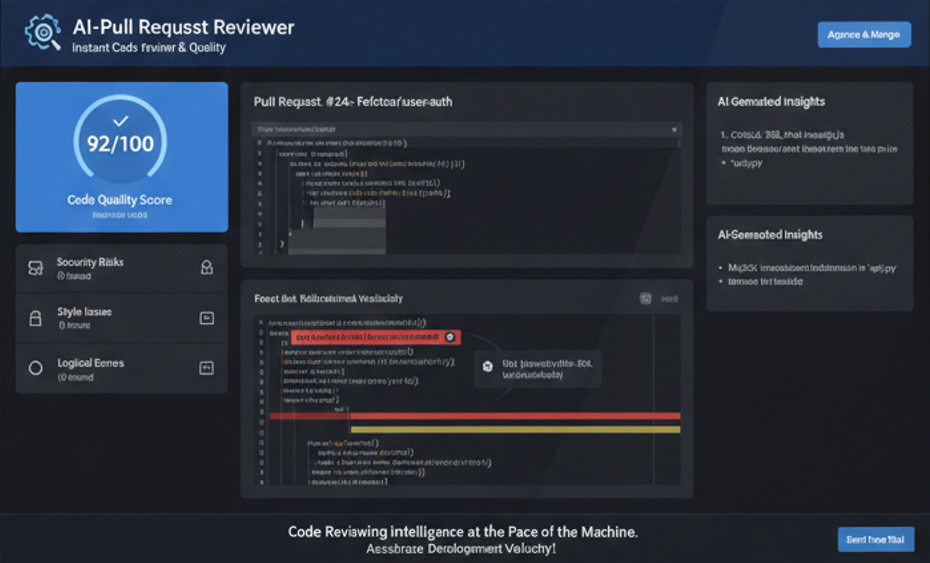
Task: Toggle the box icon at right of Logical Errors row
Action: tap(207, 368)
